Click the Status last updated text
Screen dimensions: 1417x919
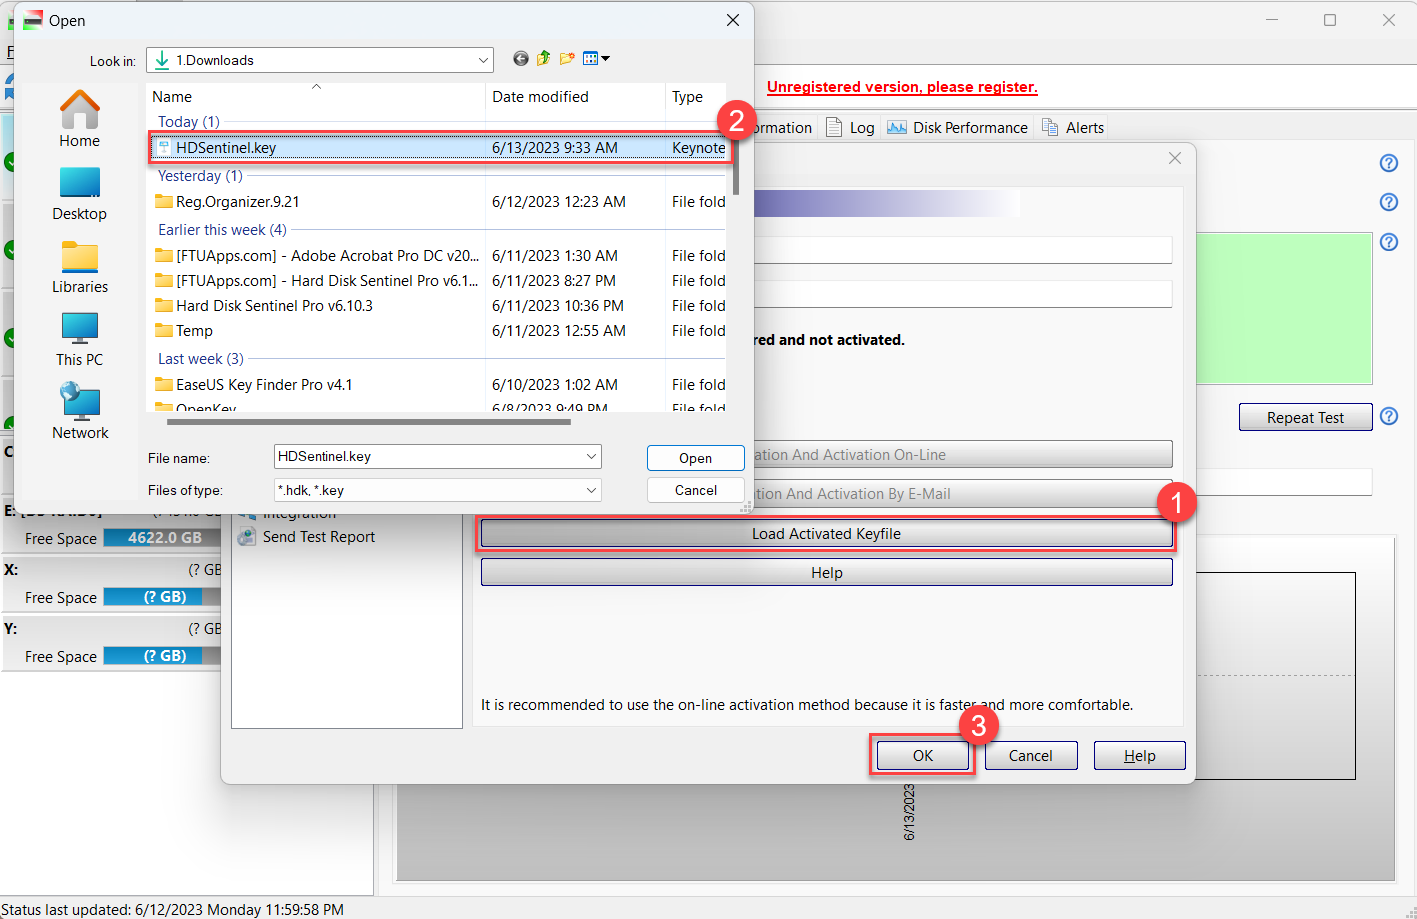tap(173, 910)
